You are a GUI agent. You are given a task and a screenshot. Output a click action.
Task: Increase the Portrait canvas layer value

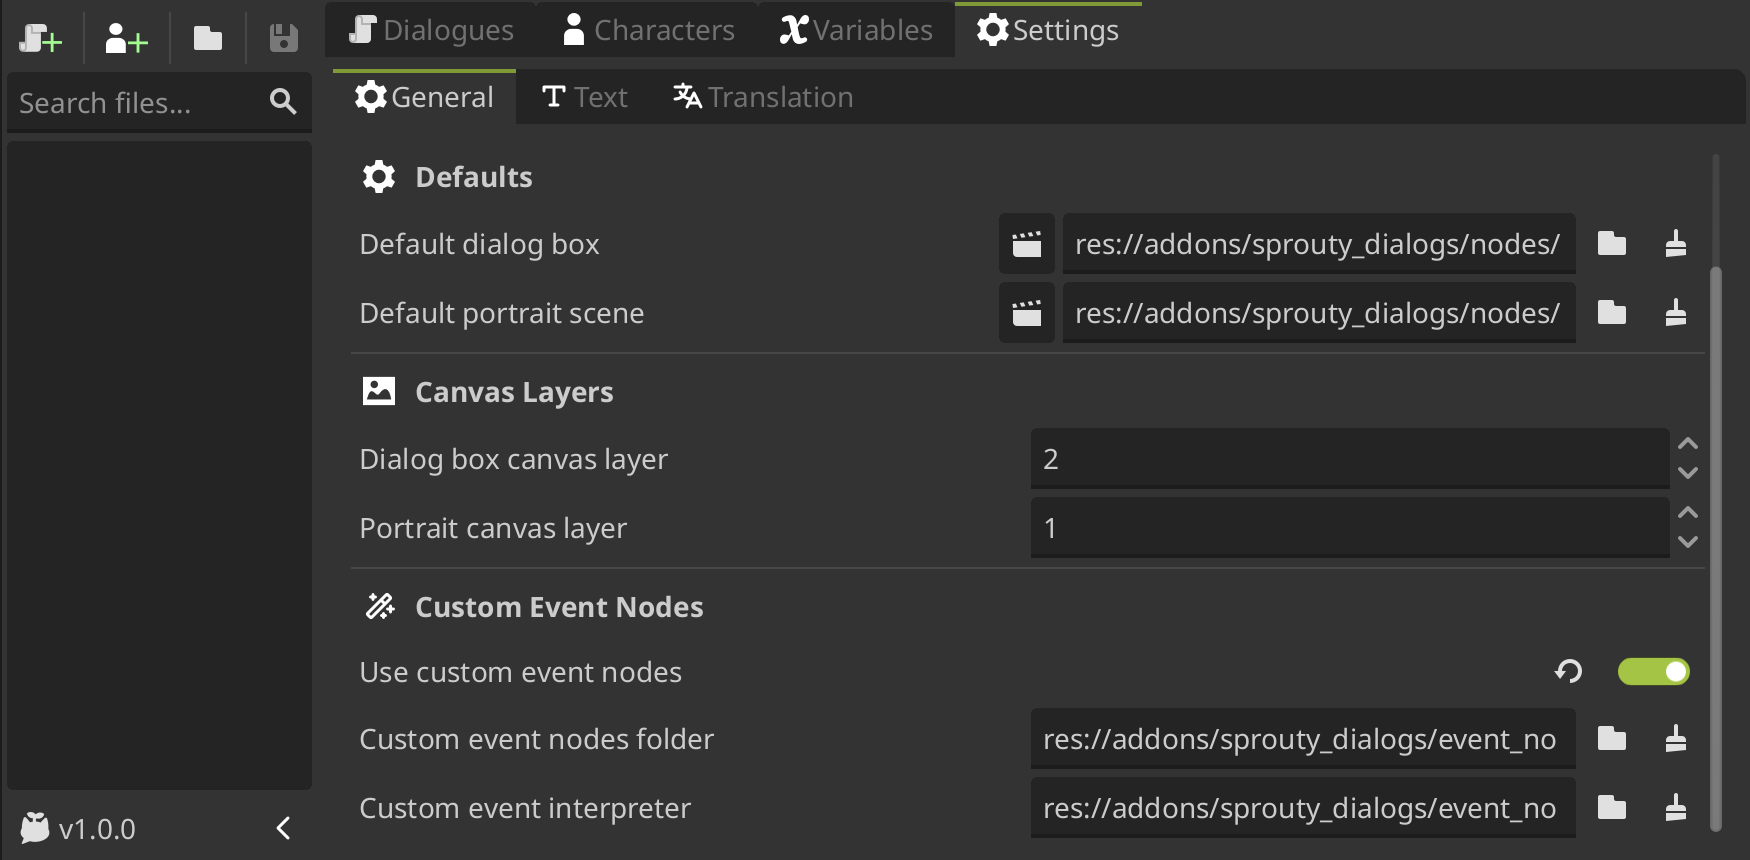pos(1688,513)
